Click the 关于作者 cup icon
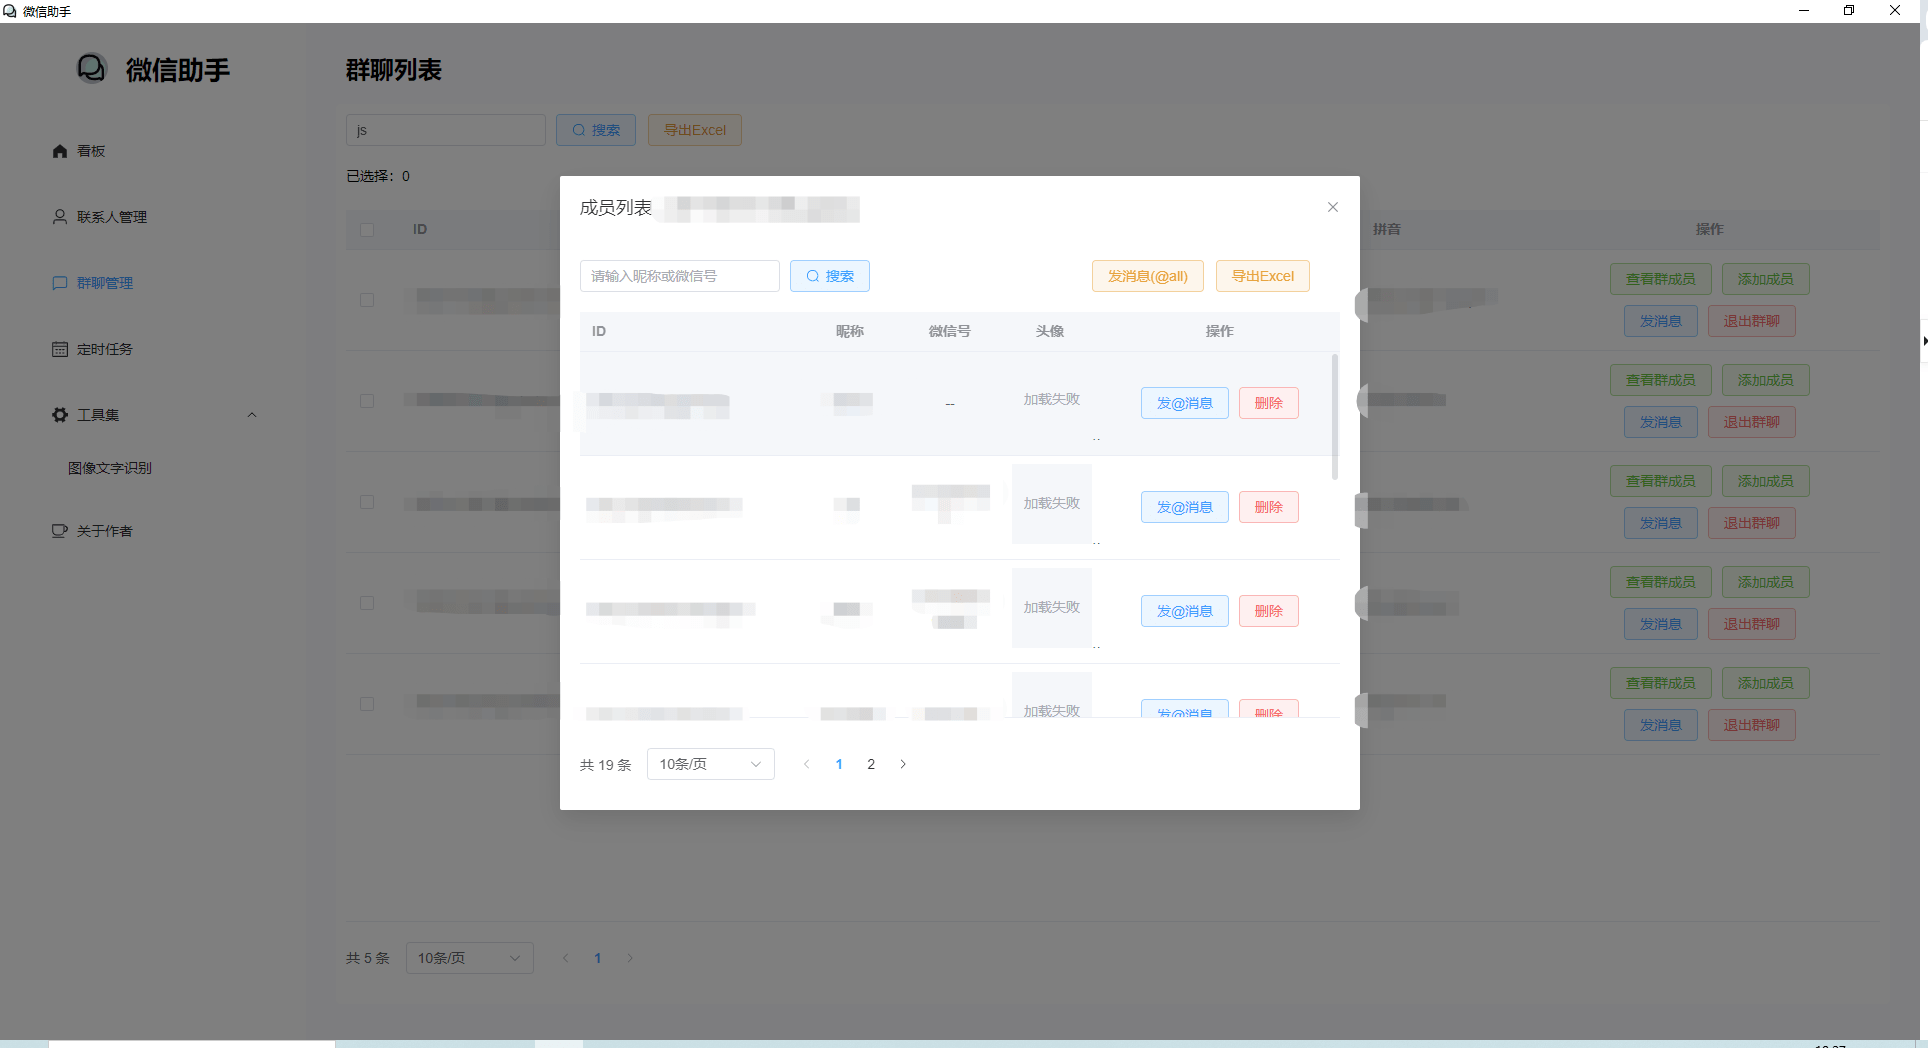The image size is (1928, 1048). point(60,531)
